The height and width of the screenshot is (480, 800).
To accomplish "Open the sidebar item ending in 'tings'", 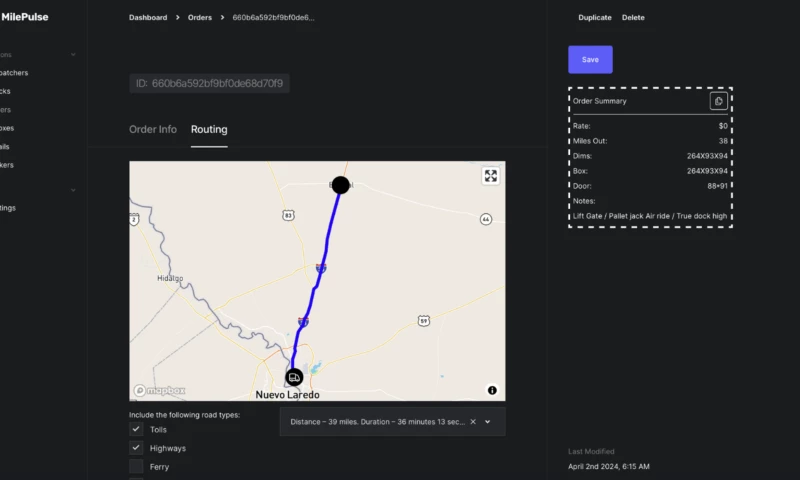I will tap(8, 208).
